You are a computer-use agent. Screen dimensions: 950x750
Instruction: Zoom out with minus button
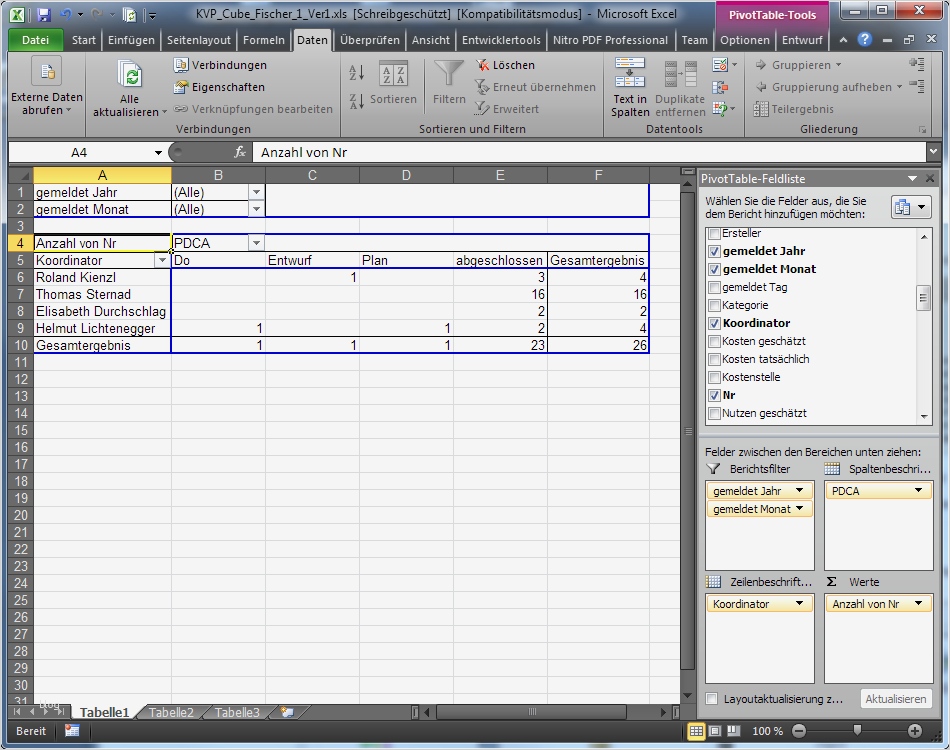coord(799,731)
